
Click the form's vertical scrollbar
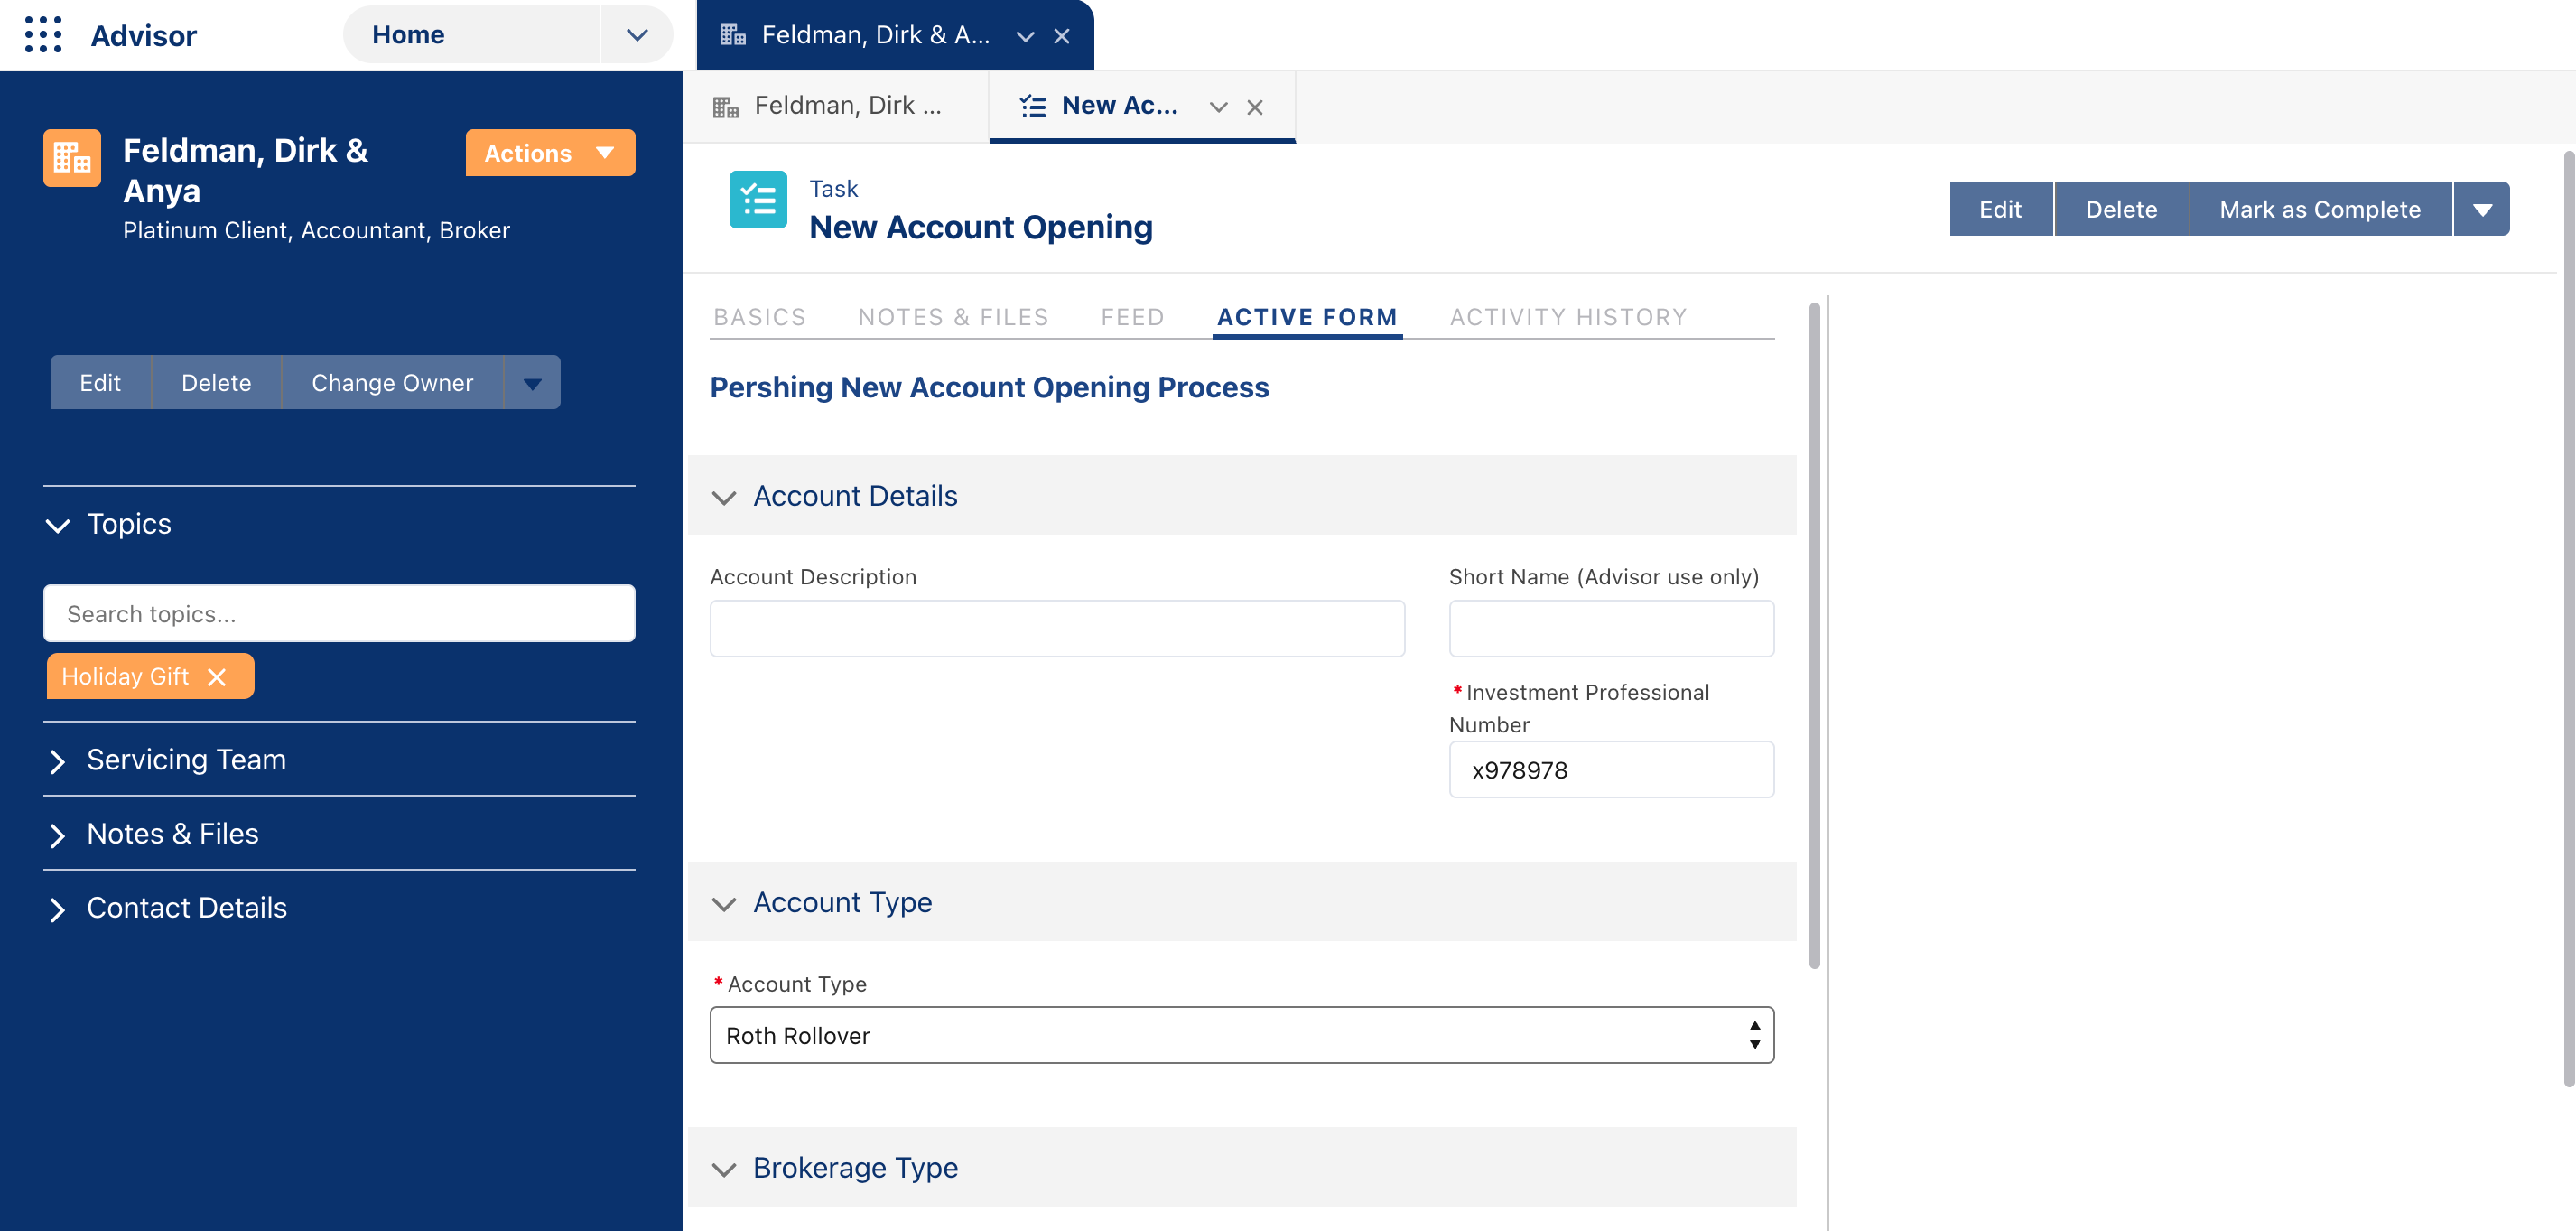[x=1814, y=637]
